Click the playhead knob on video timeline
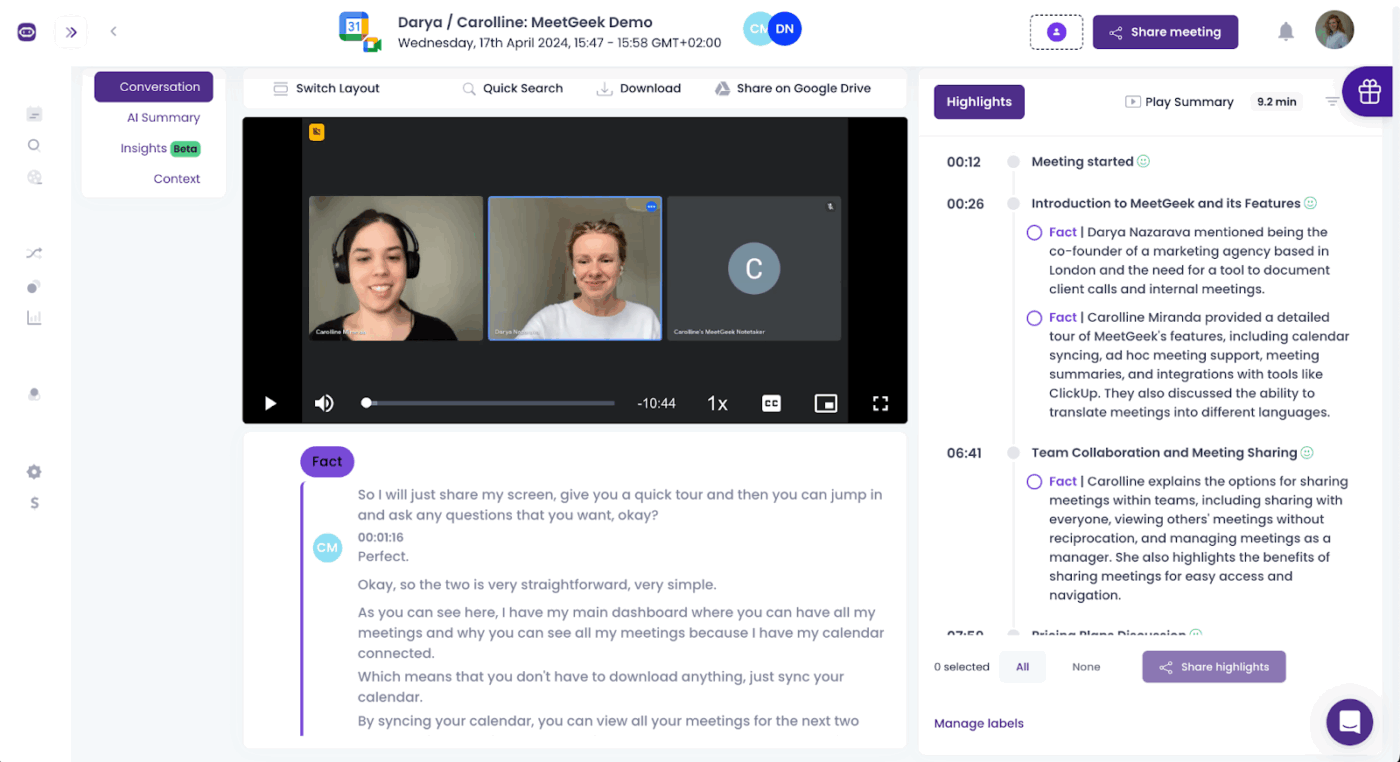Screen dimensions: 1400x762 click(367, 403)
